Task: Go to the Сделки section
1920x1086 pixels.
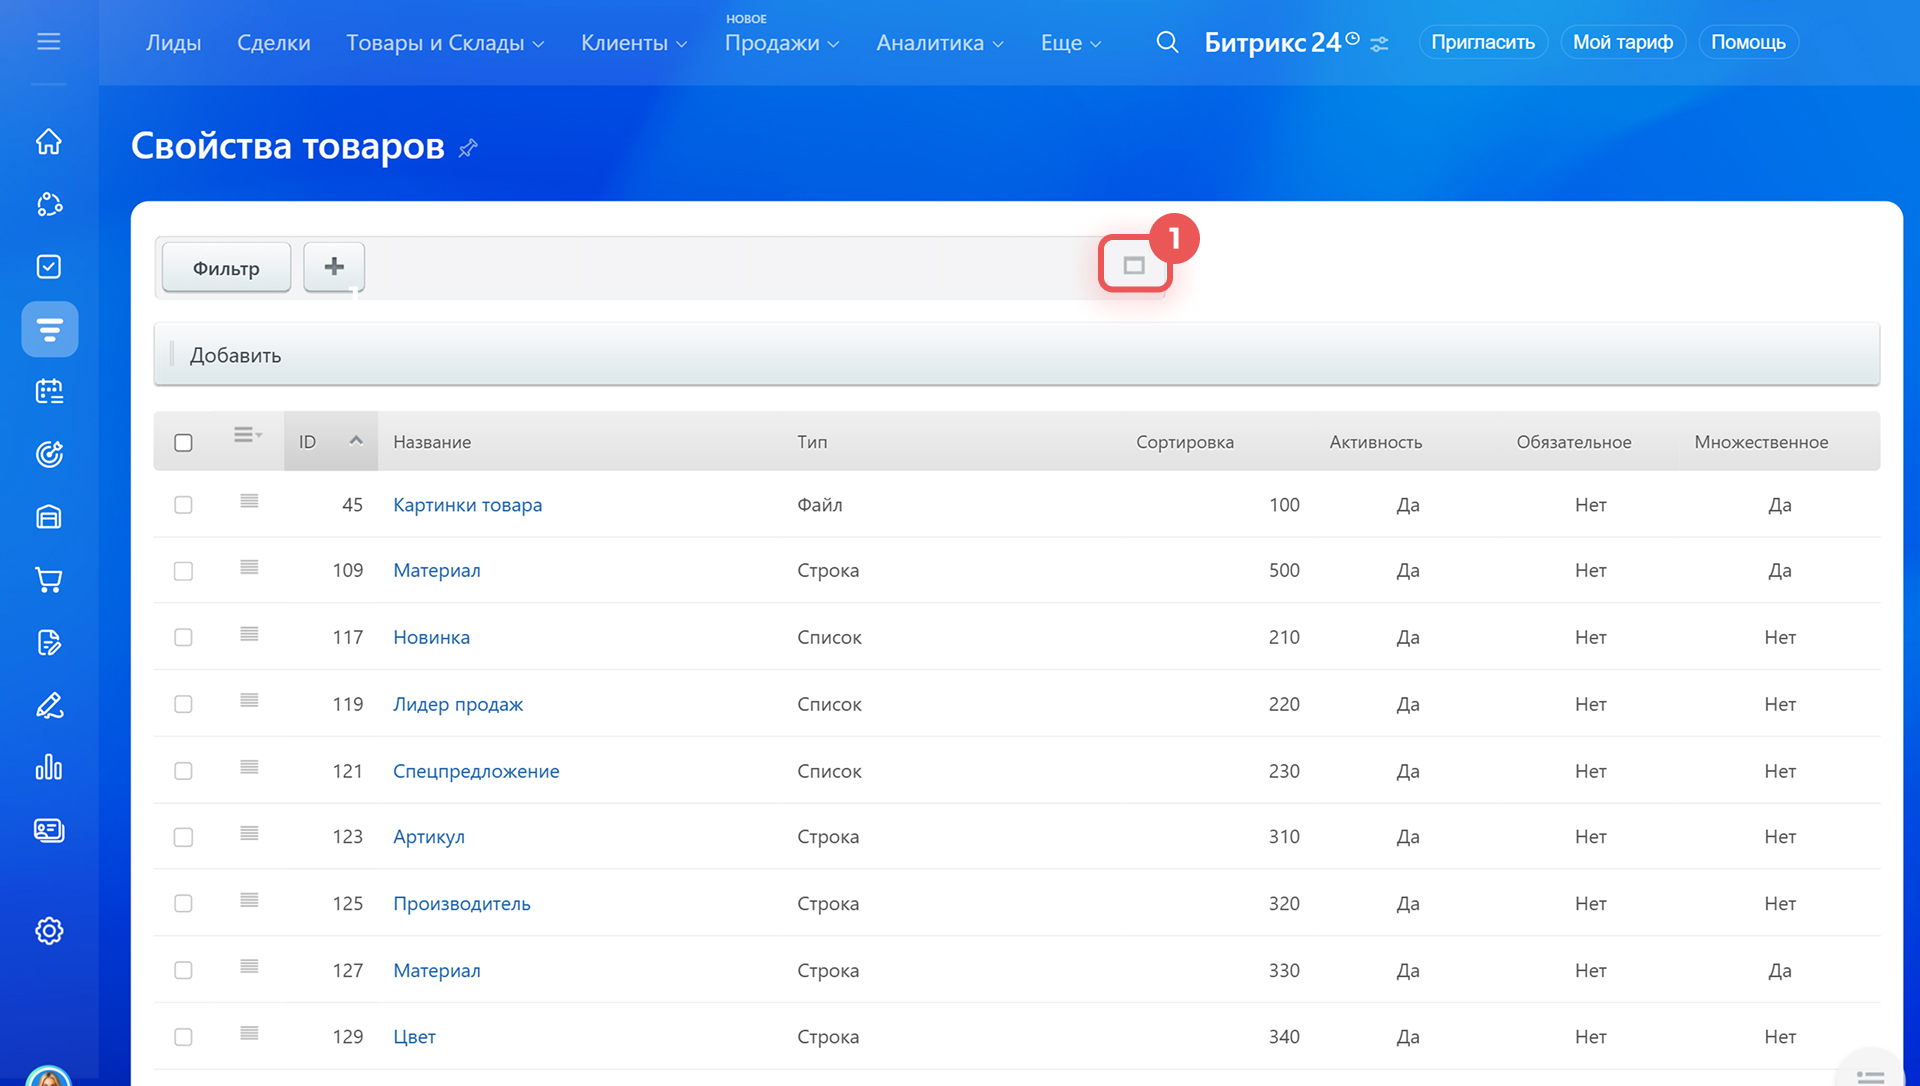Action: tap(273, 43)
